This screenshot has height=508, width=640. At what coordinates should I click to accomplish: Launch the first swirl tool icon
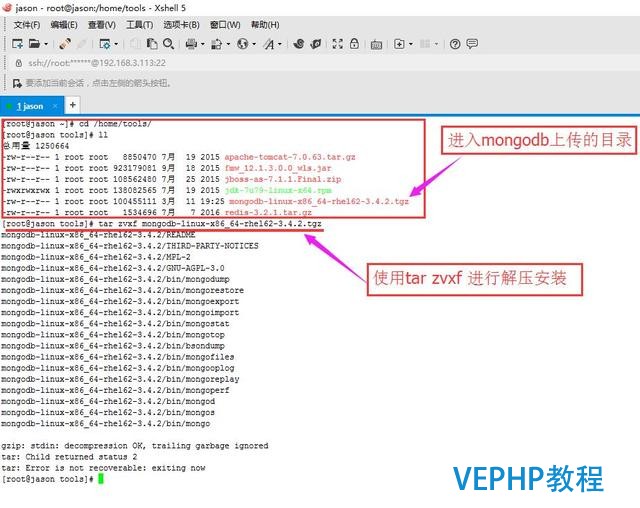(299, 44)
